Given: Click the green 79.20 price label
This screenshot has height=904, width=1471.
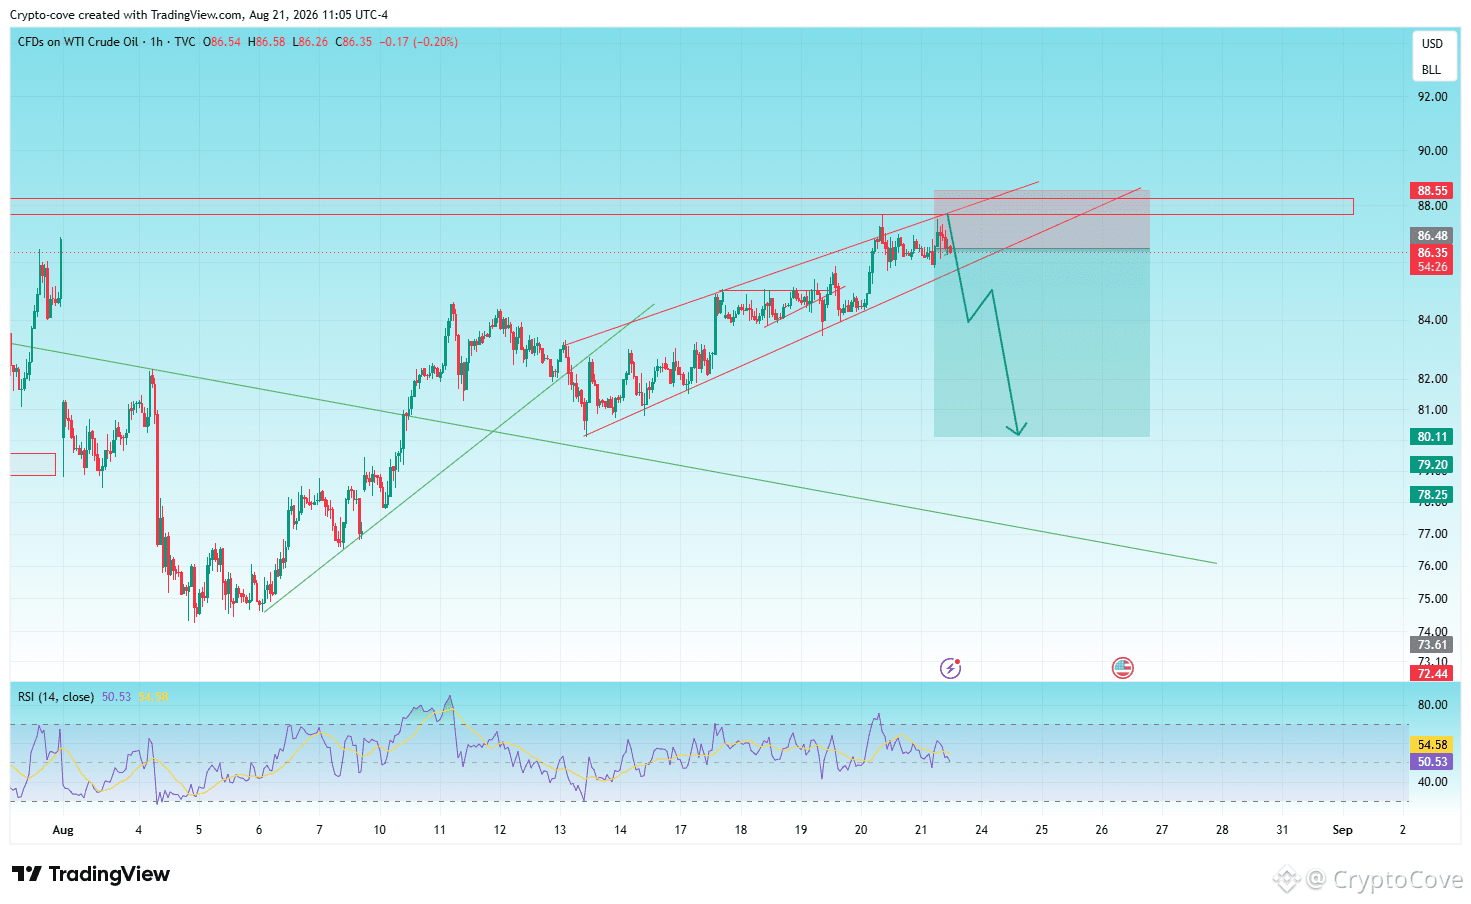Looking at the screenshot, I should [1432, 465].
